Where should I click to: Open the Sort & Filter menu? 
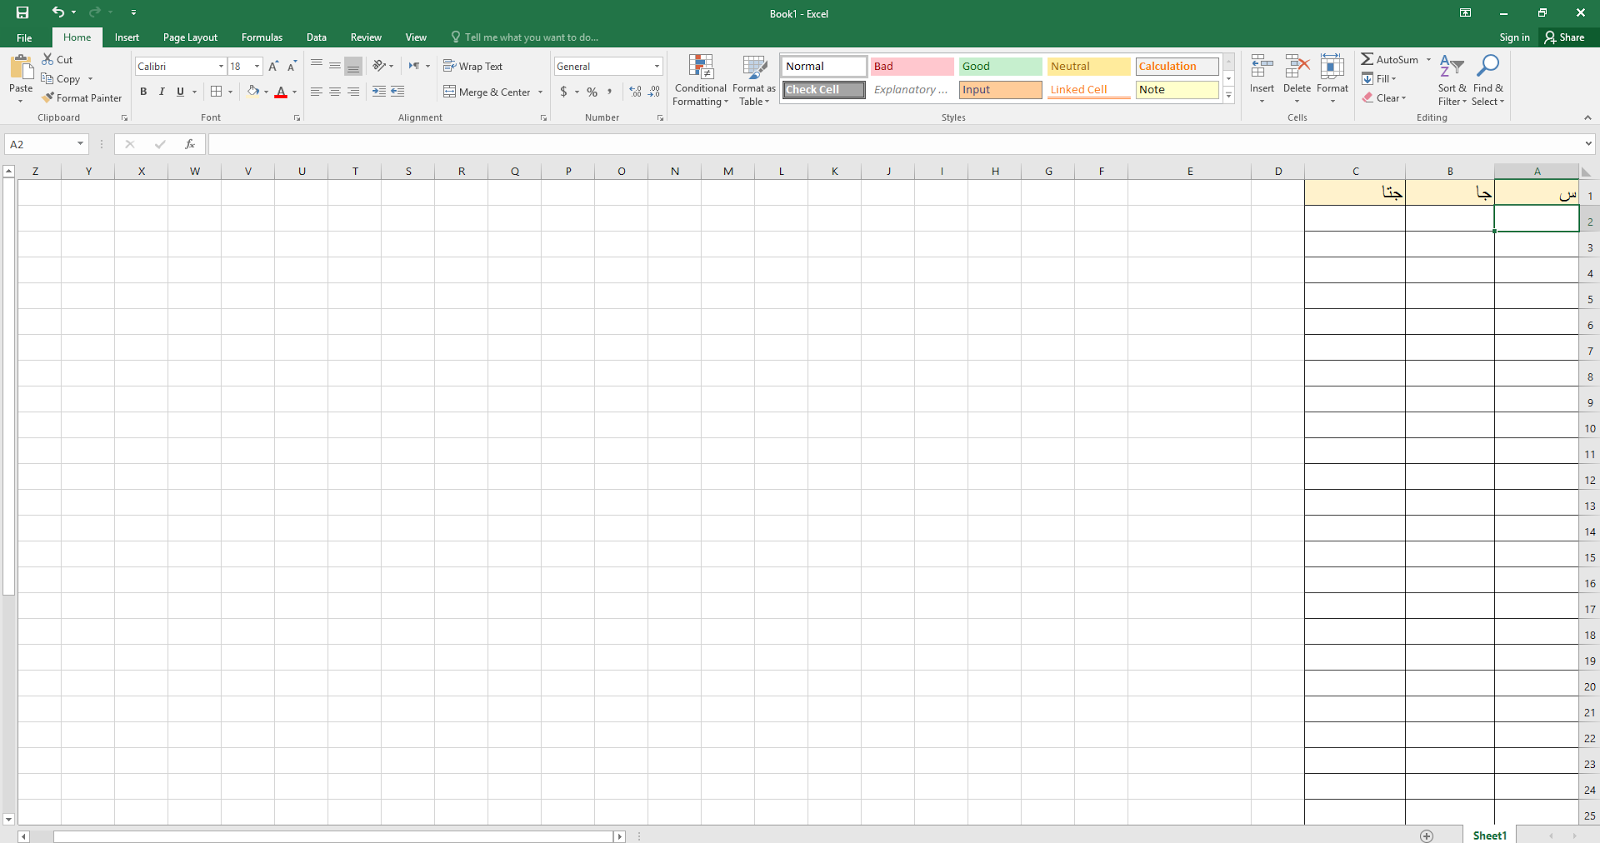coord(1452,80)
